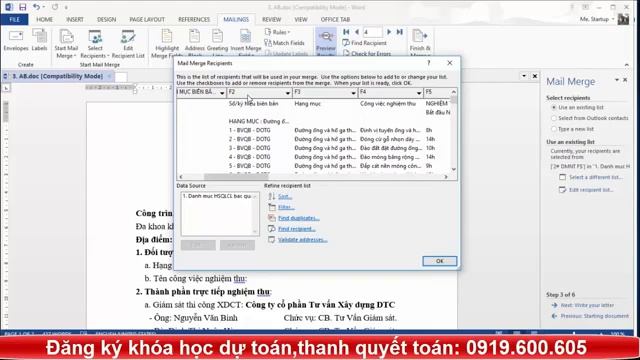The height and width of the screenshot is (360, 640).
Task: Toggle Preview Results button
Action: [326, 42]
